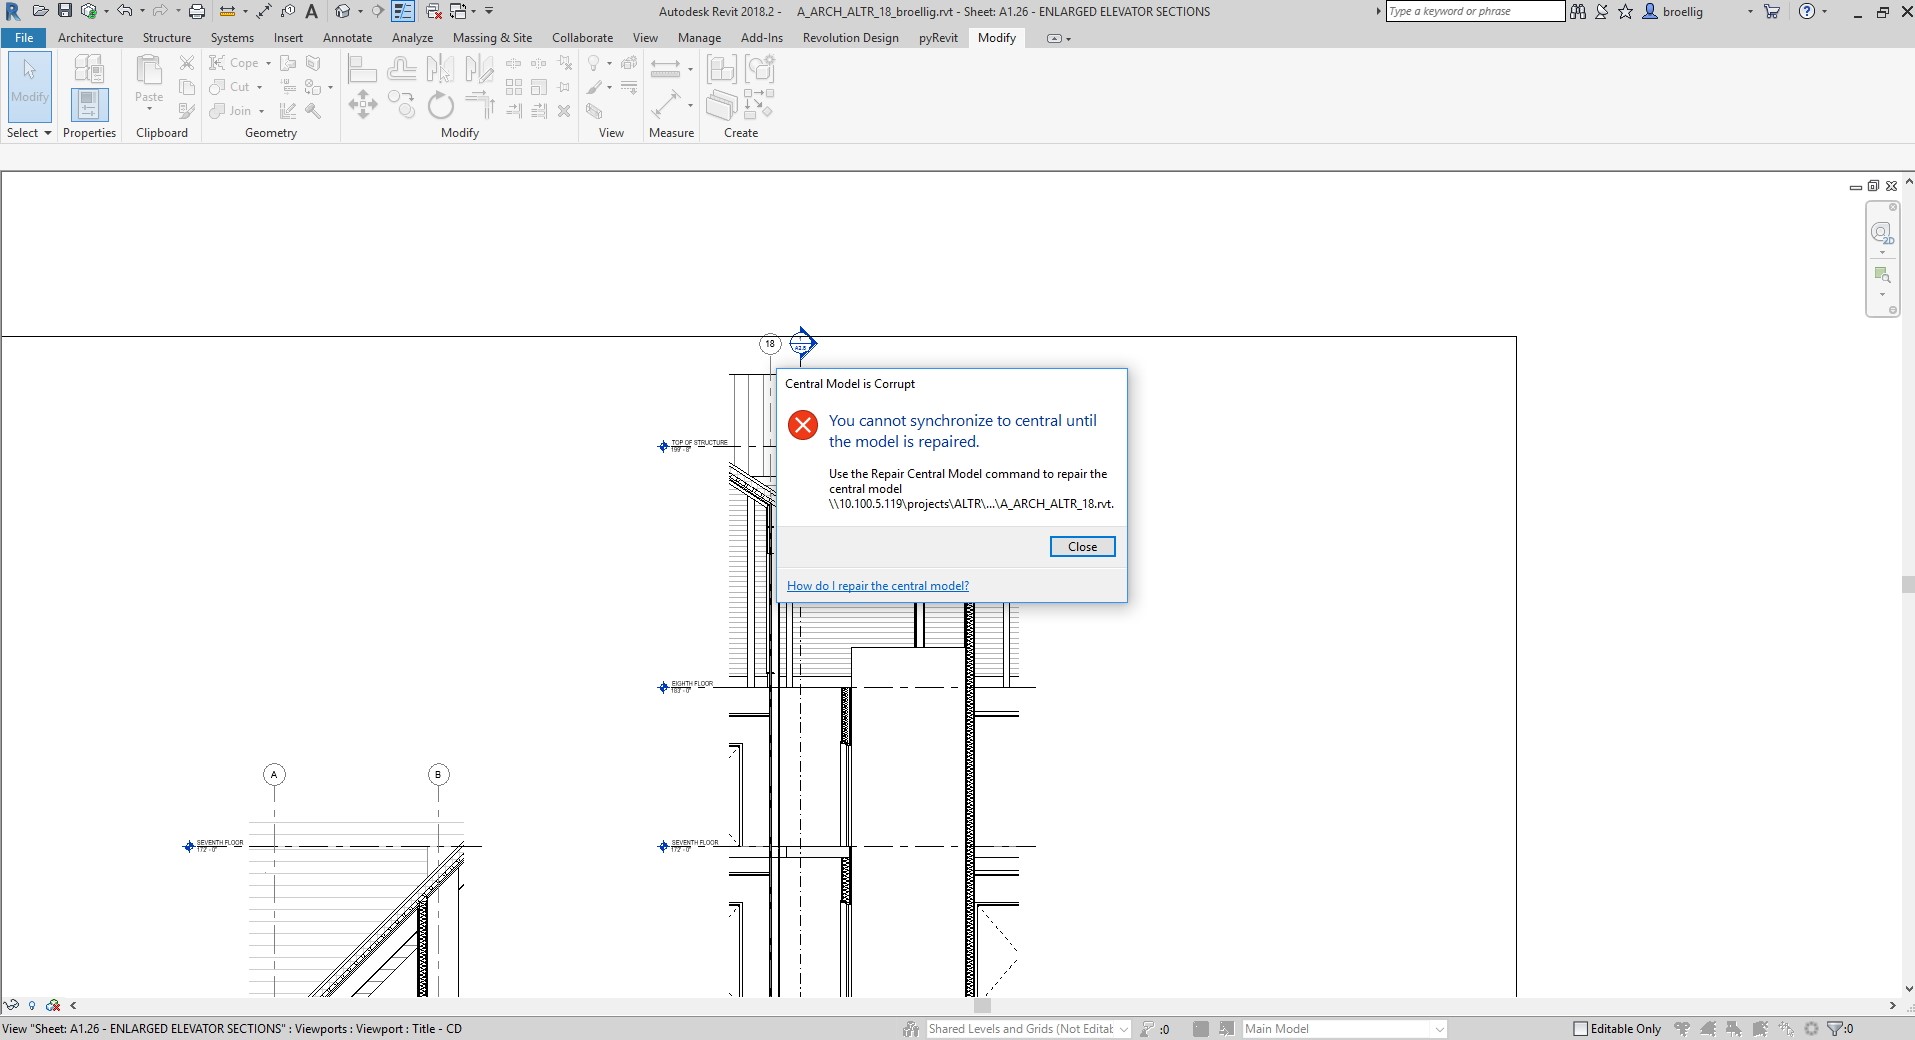
Task: Close the Central Model is Corrupt dialog
Action: pos(1082,546)
